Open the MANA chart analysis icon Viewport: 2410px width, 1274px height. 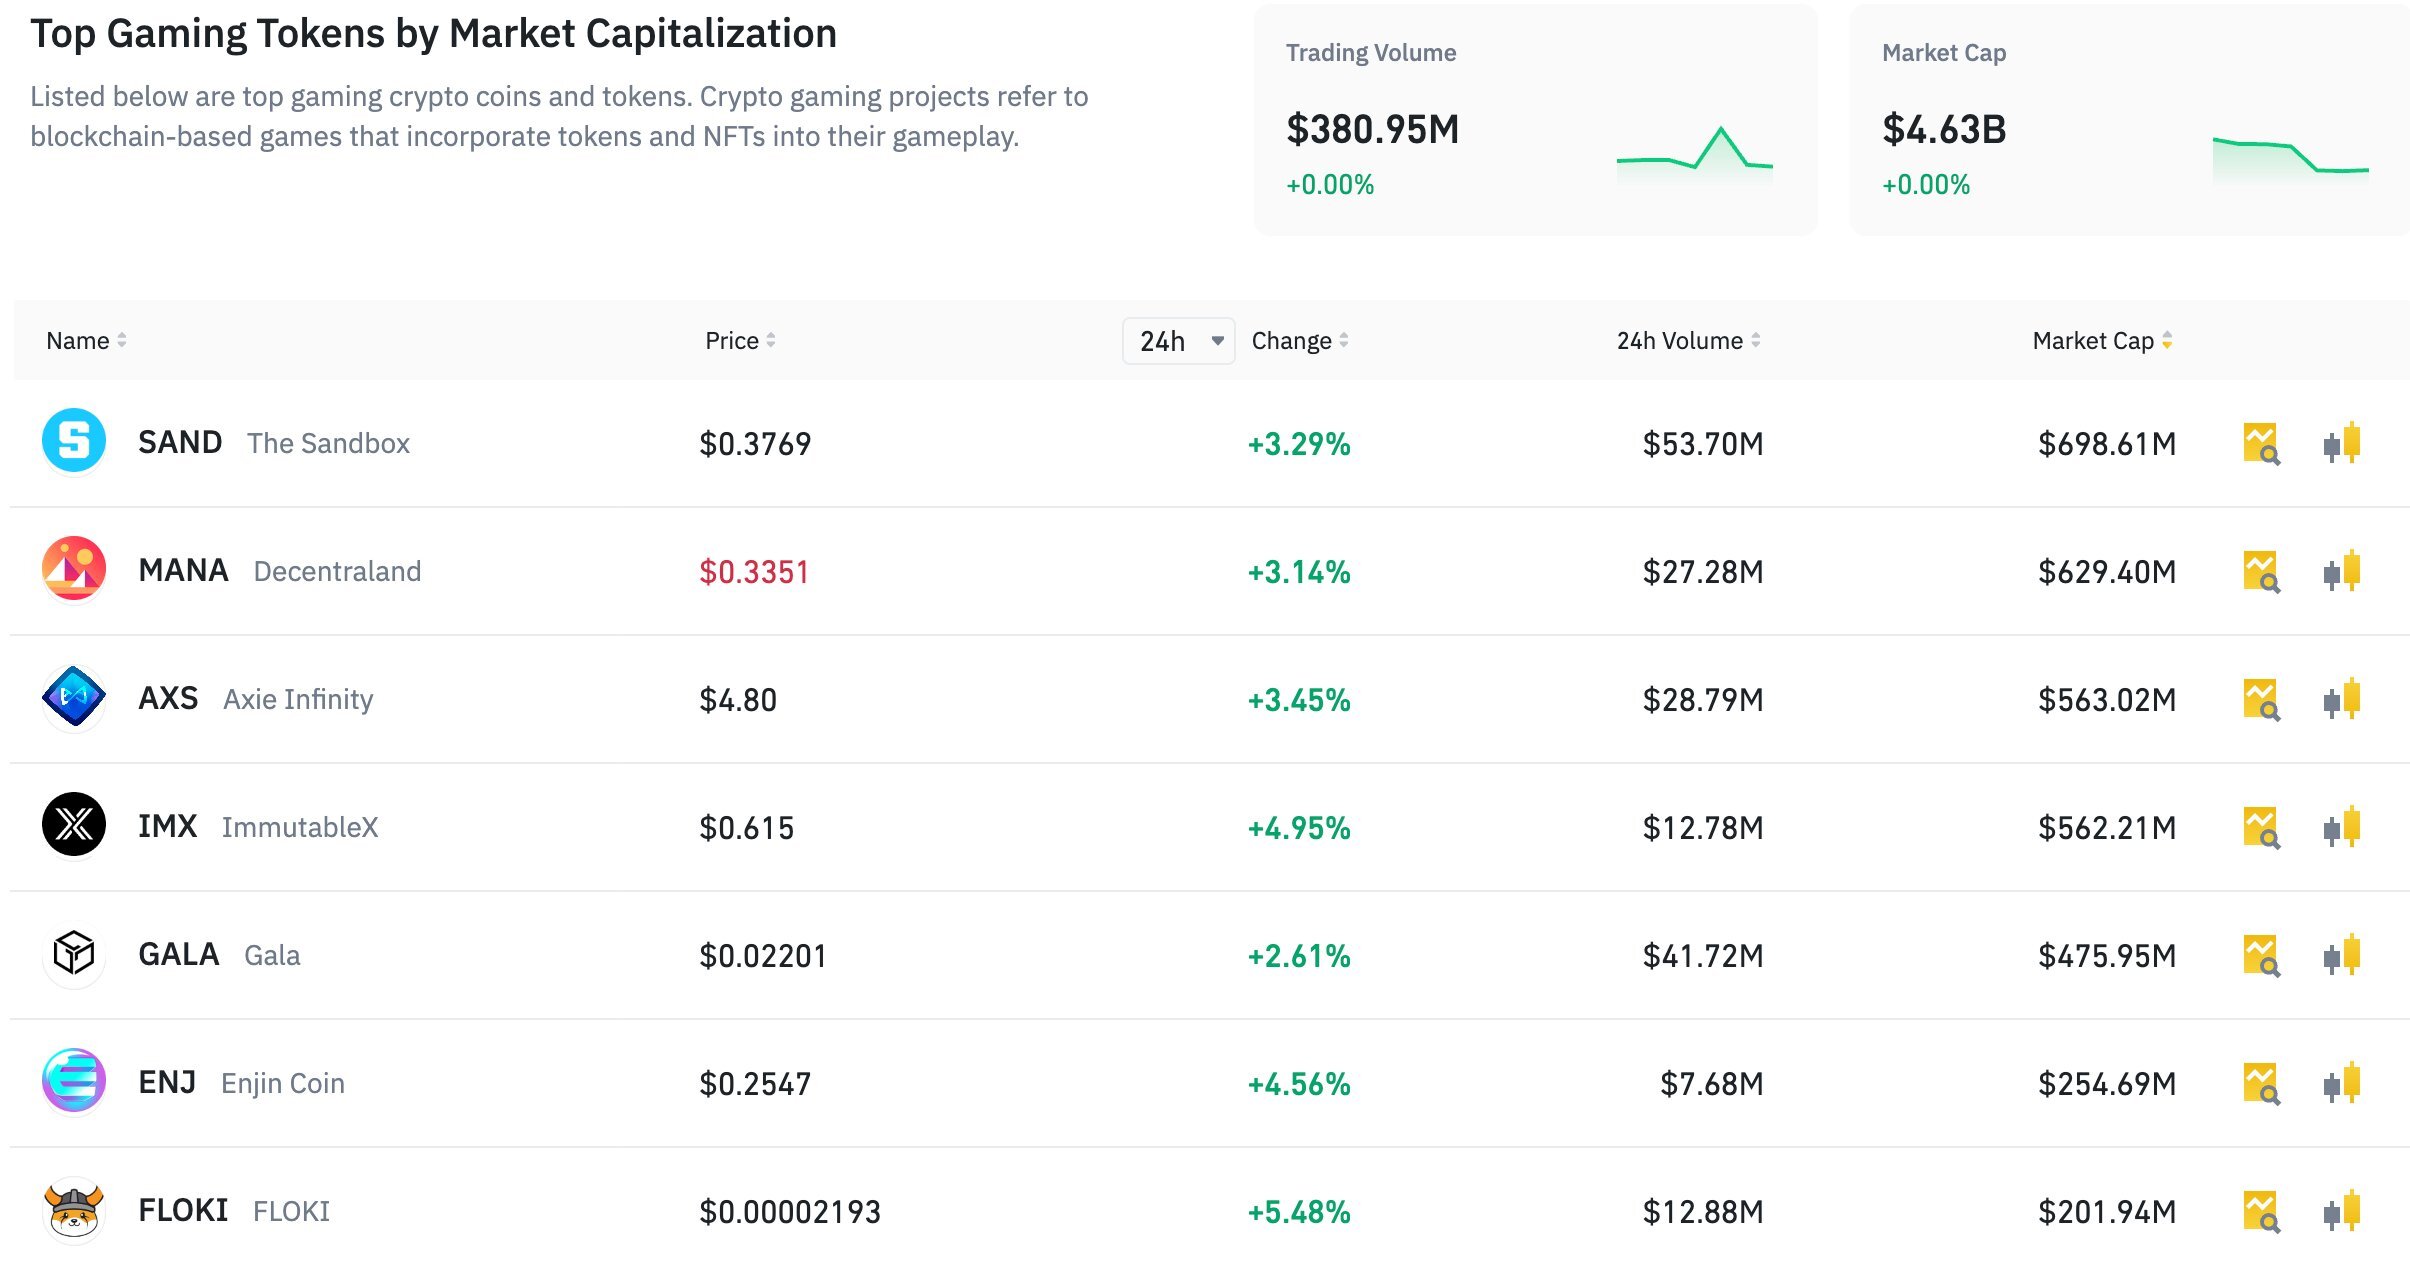pos(2261,571)
